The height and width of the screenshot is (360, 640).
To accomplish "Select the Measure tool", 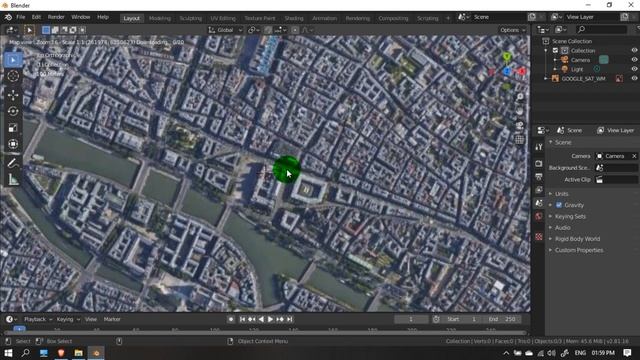I will click(x=13, y=179).
